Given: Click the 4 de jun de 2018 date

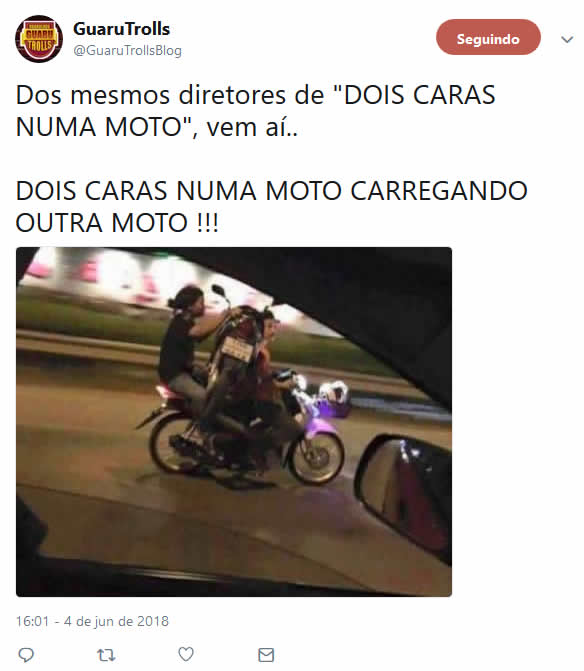Looking at the screenshot, I should pos(116,621).
